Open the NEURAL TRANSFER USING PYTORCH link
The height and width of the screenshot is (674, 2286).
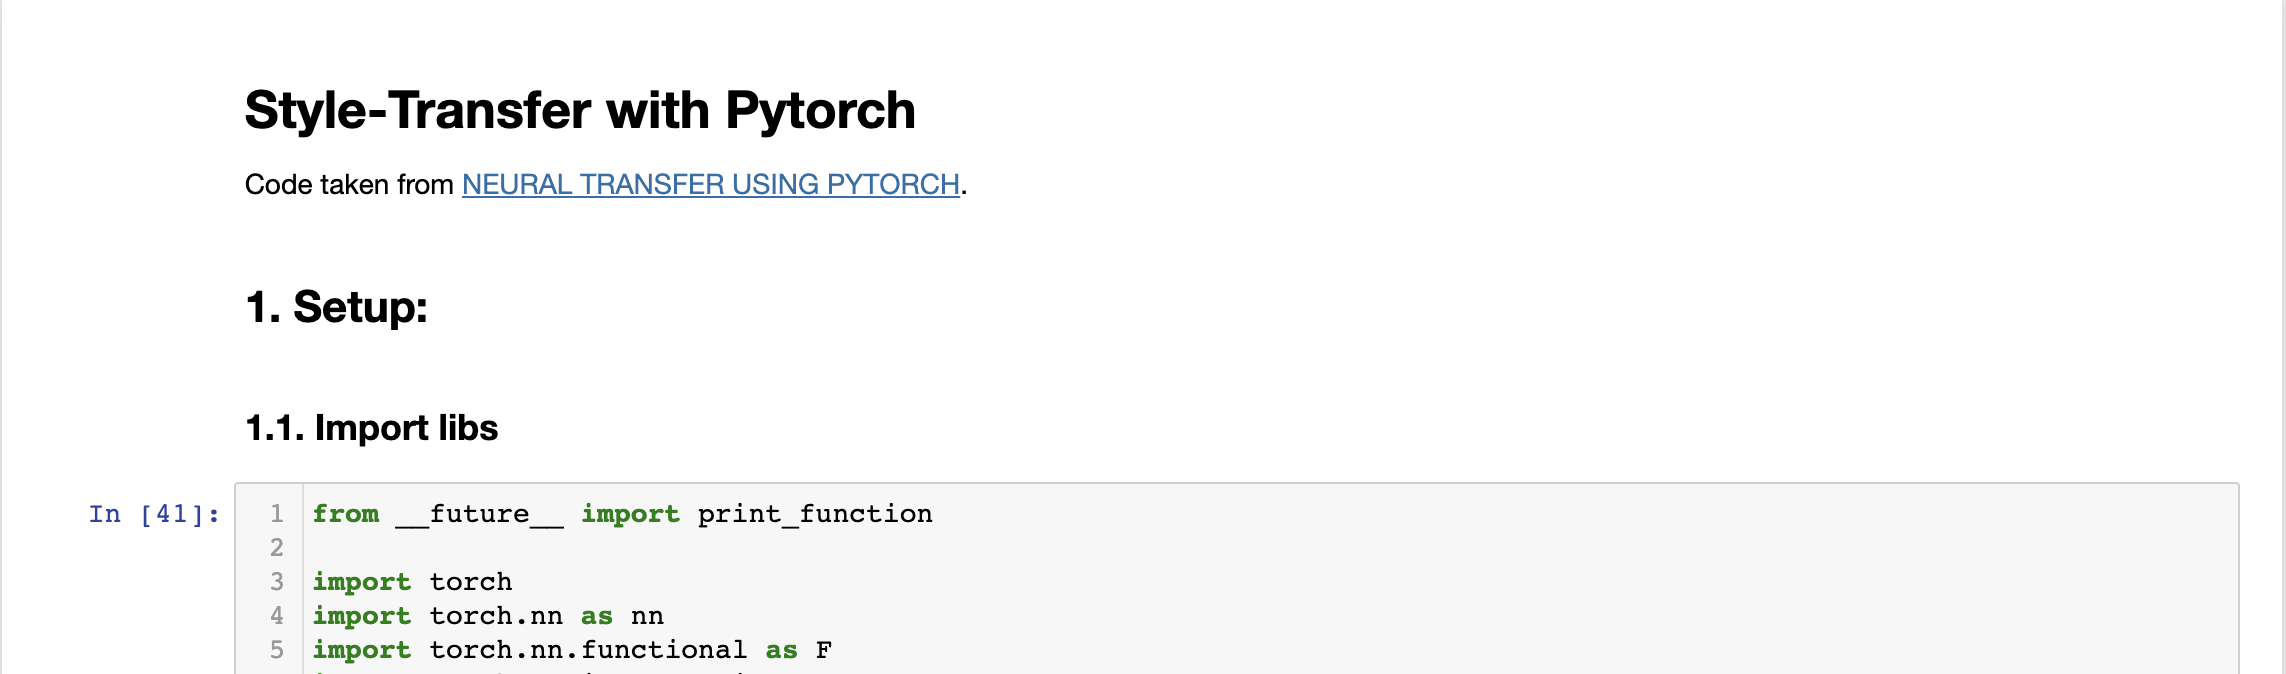pyautogui.click(x=710, y=185)
